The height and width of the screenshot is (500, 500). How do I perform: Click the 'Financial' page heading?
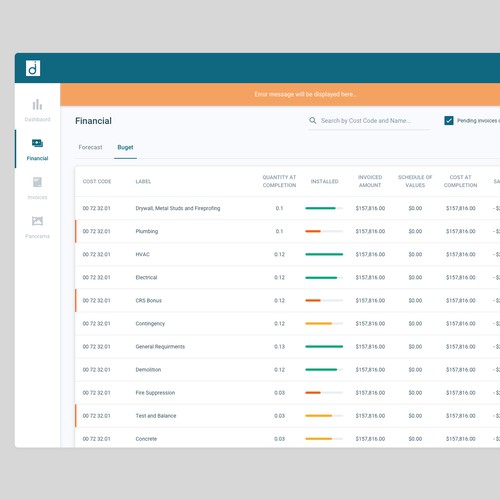coord(93,121)
